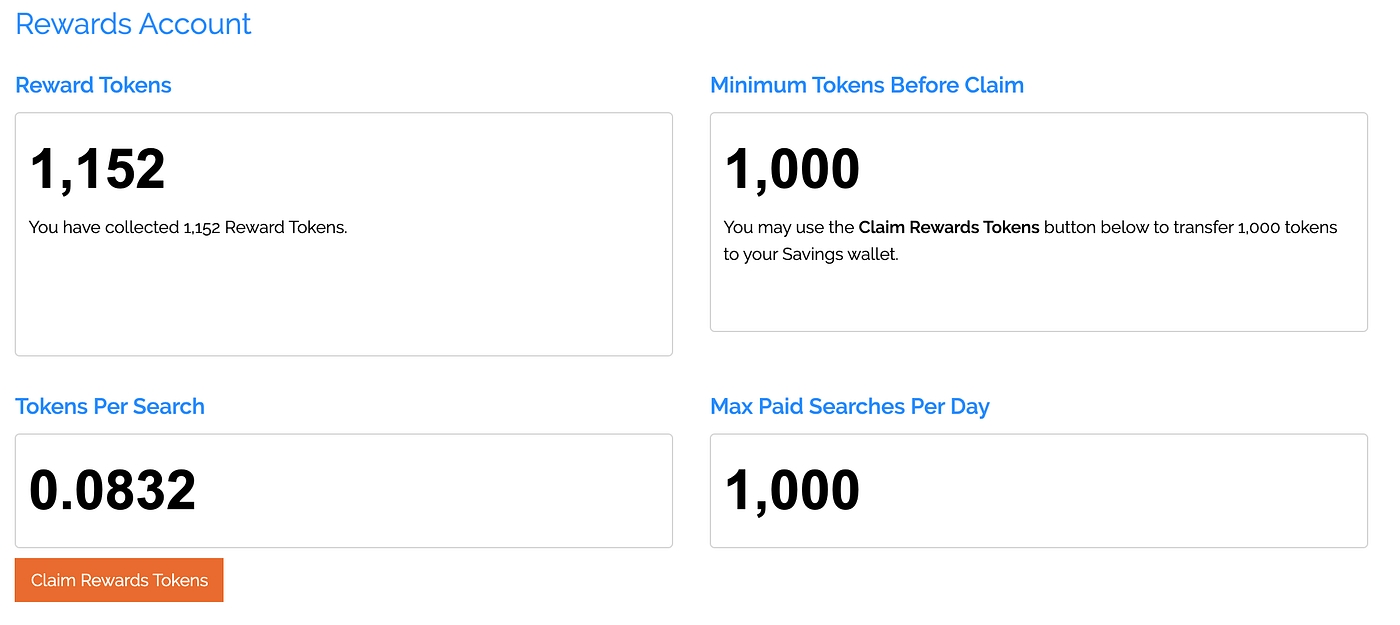
Task: Click the Tokens Per Search heading
Action: pyautogui.click(x=110, y=406)
